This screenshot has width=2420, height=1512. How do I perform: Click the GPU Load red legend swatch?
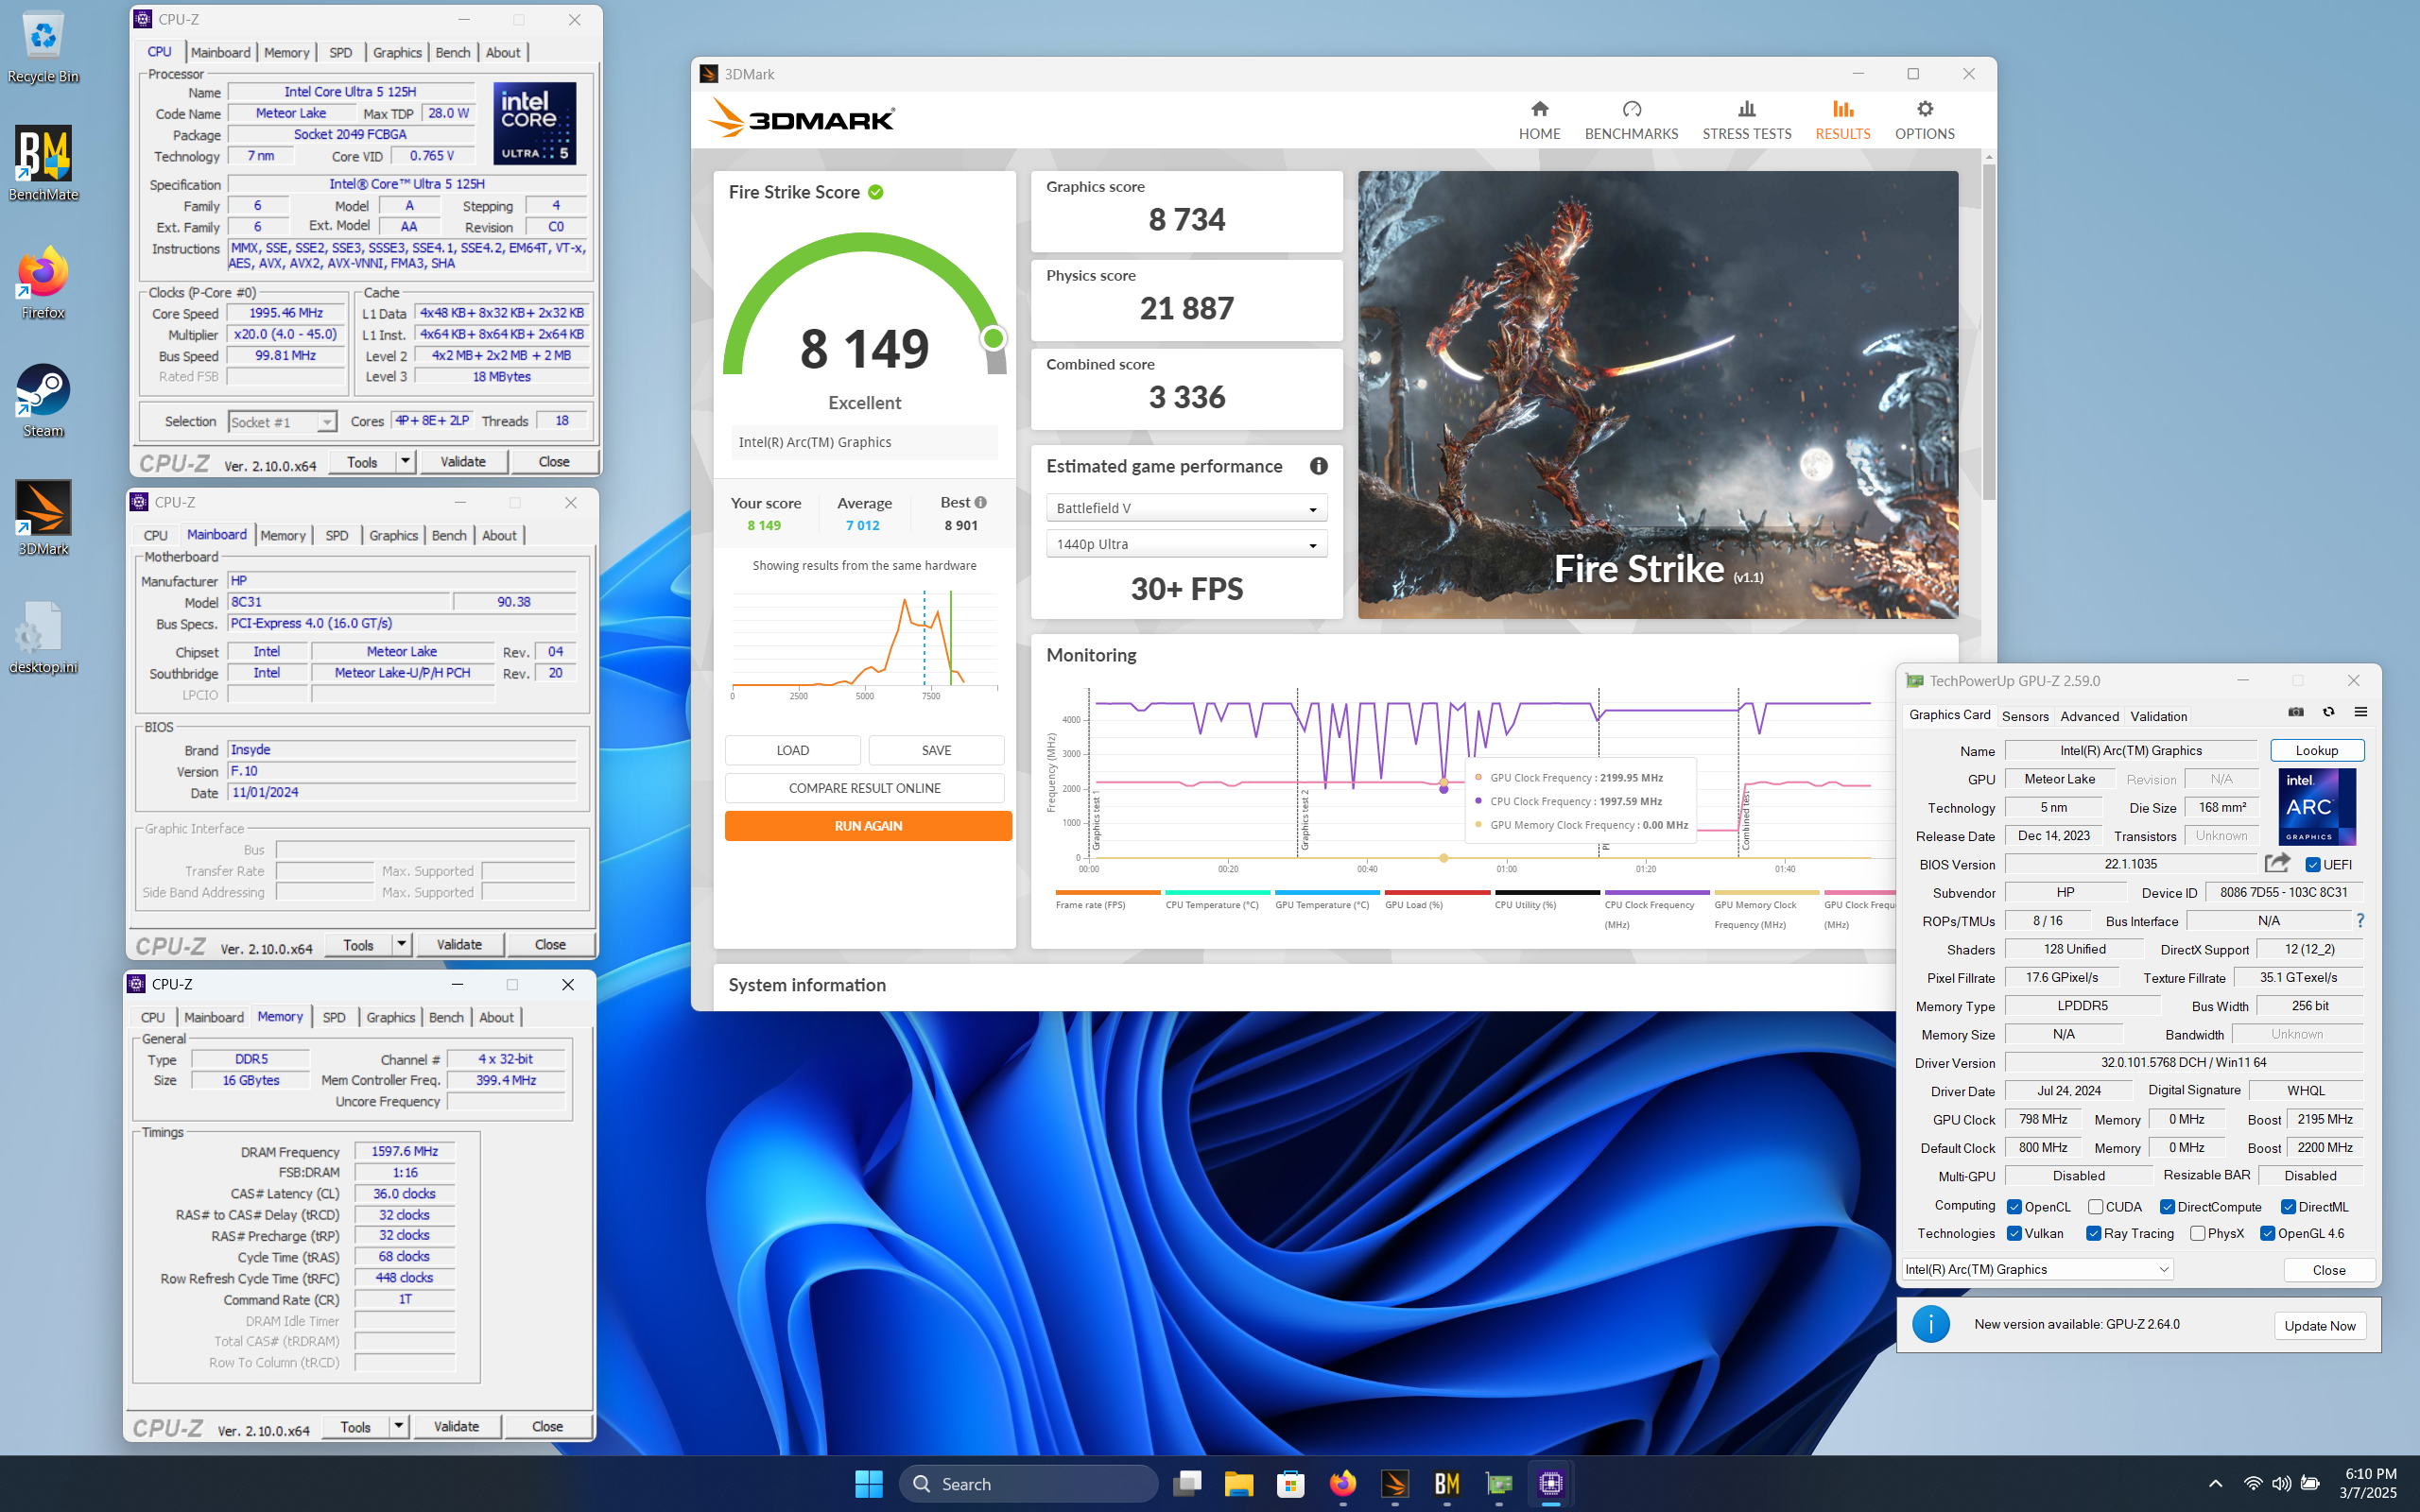[1437, 892]
